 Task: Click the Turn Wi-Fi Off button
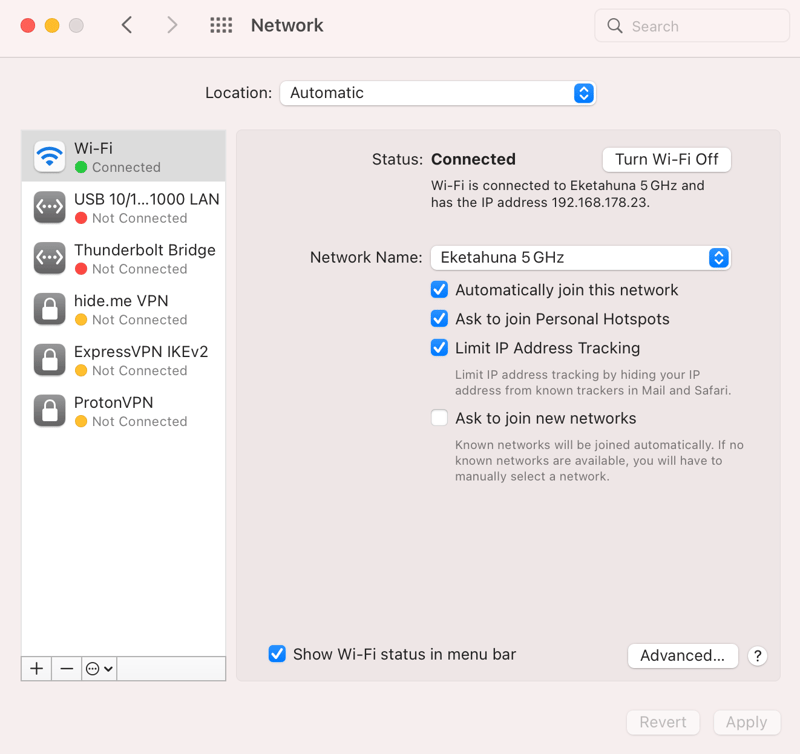click(666, 160)
